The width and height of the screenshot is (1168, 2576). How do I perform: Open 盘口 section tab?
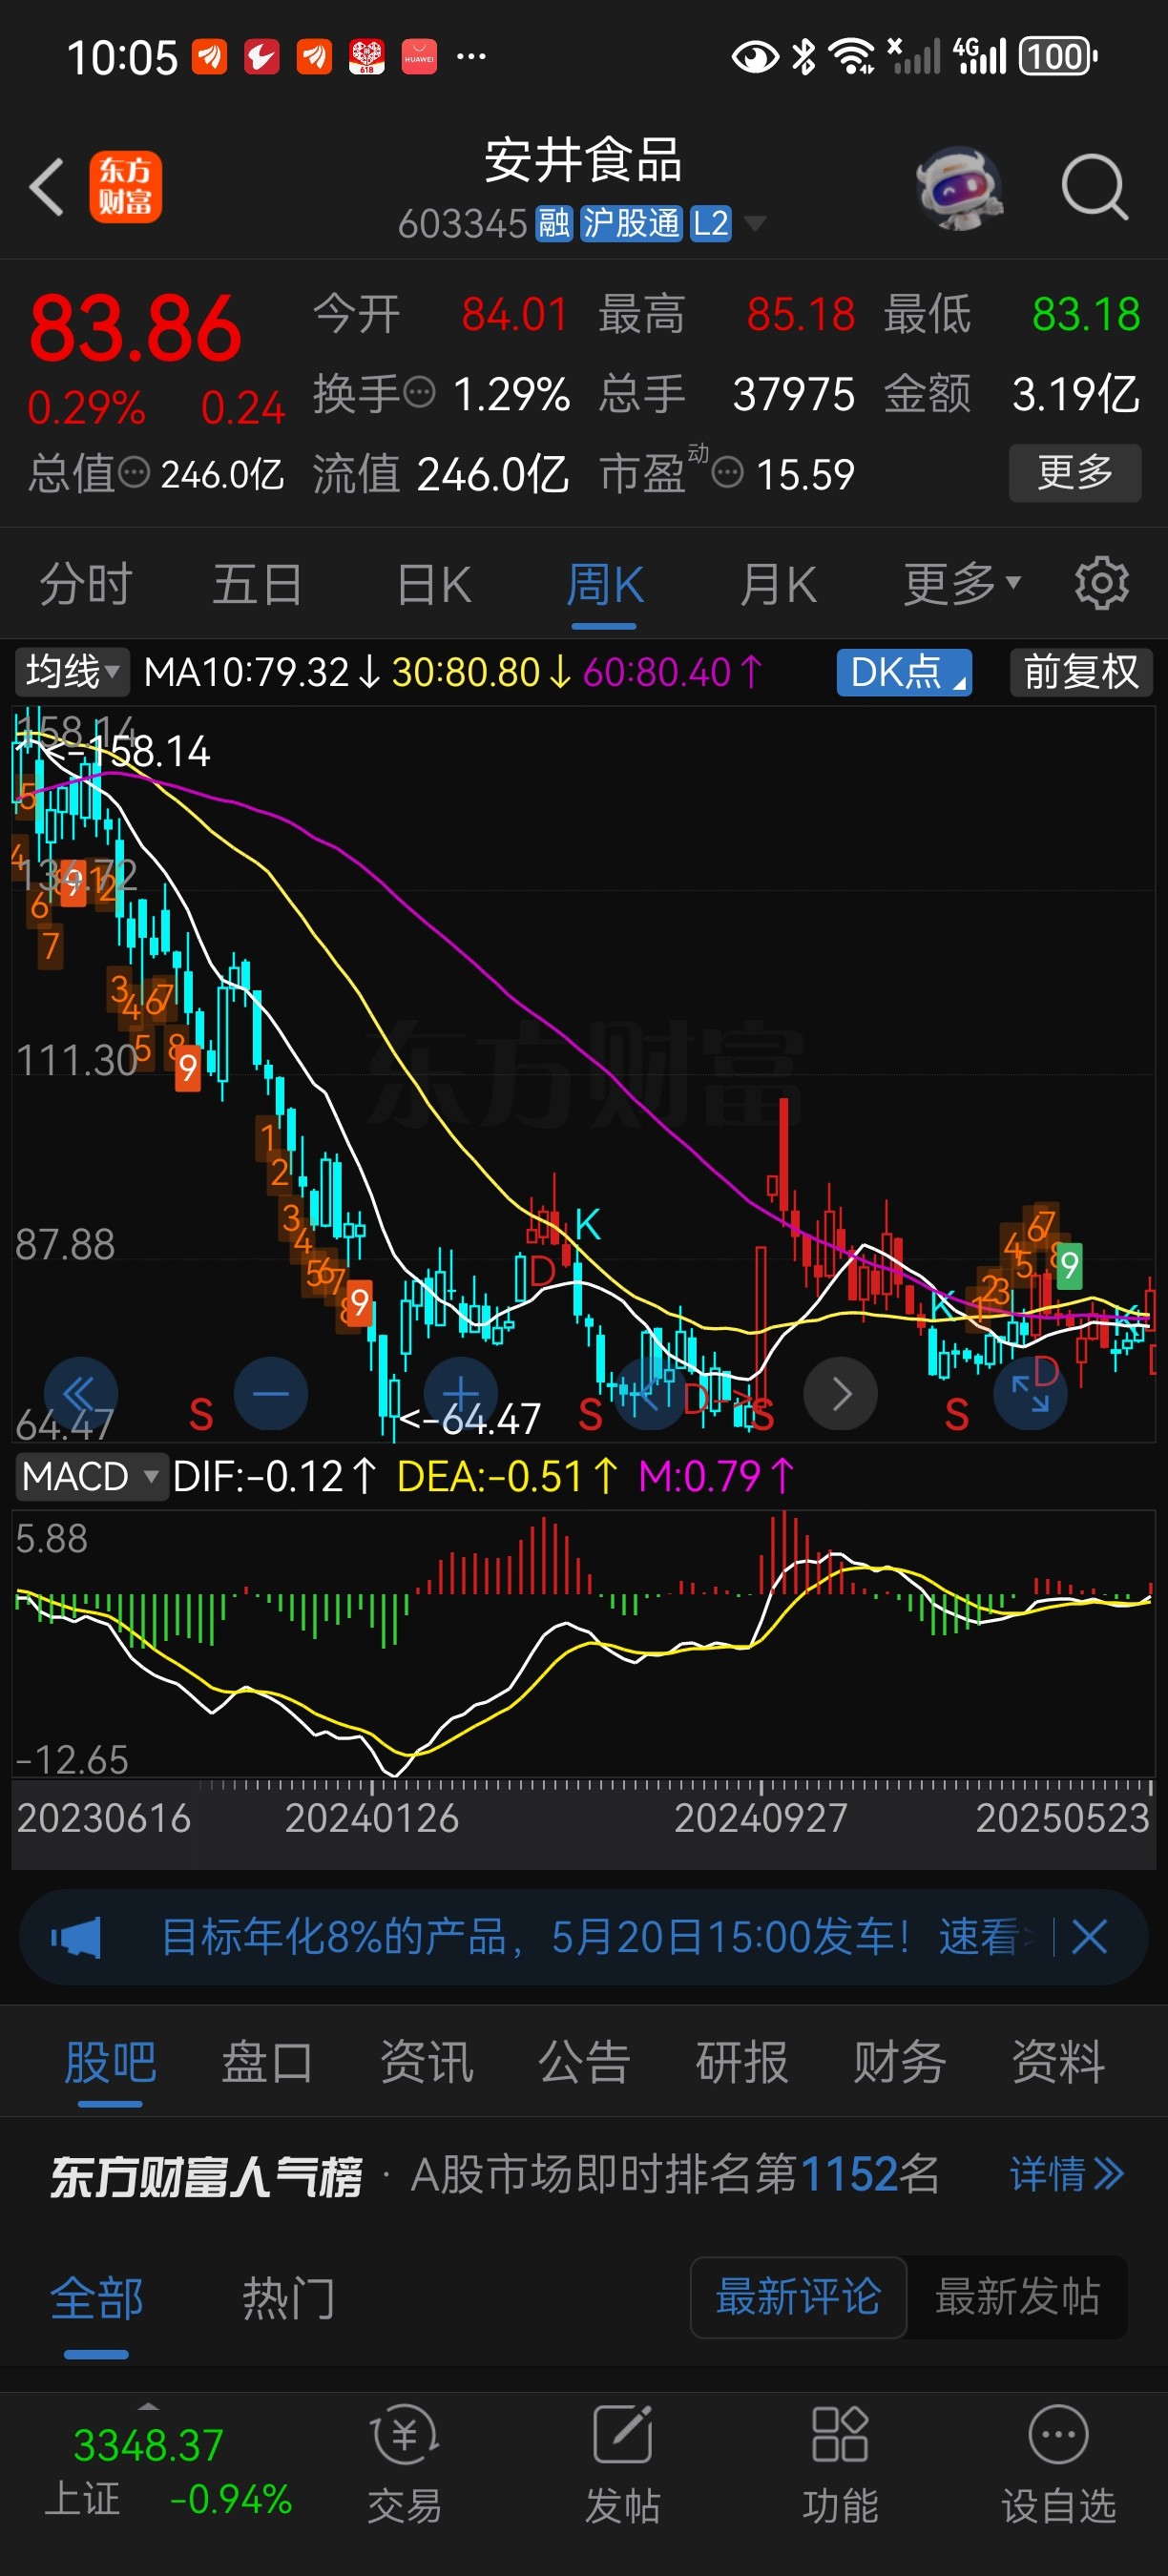pos(267,2062)
